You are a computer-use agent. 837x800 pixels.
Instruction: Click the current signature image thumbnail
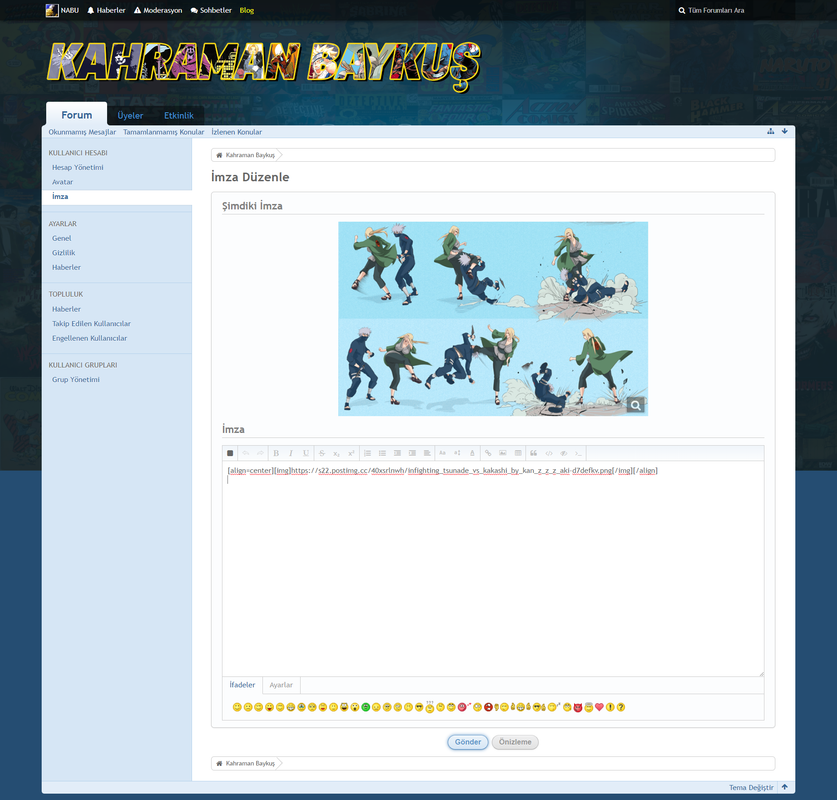(493, 319)
